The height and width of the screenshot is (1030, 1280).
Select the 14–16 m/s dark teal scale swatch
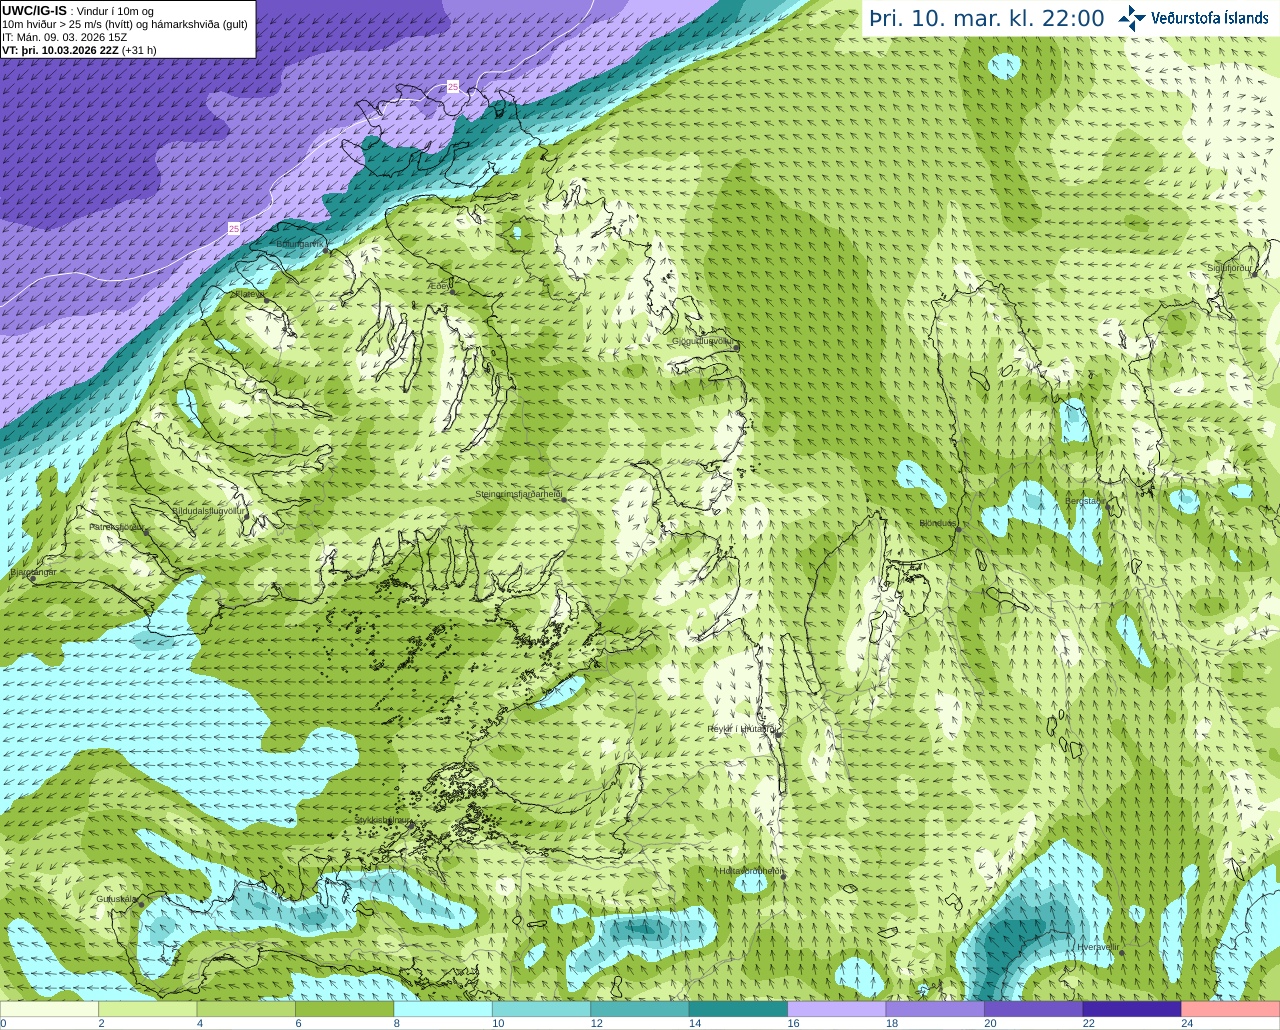(x=738, y=1009)
